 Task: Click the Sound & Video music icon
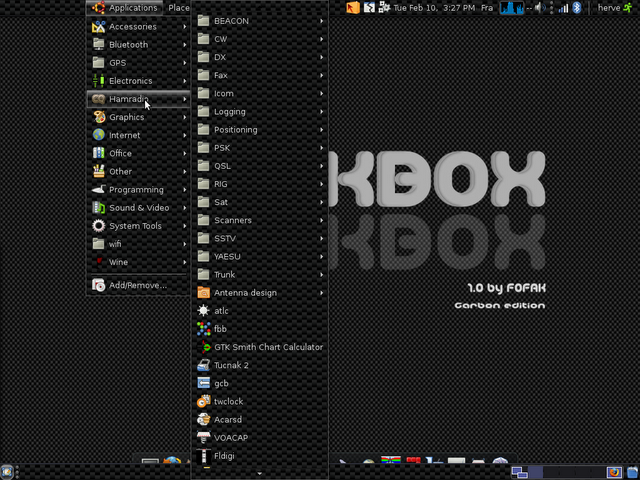click(x=98, y=208)
